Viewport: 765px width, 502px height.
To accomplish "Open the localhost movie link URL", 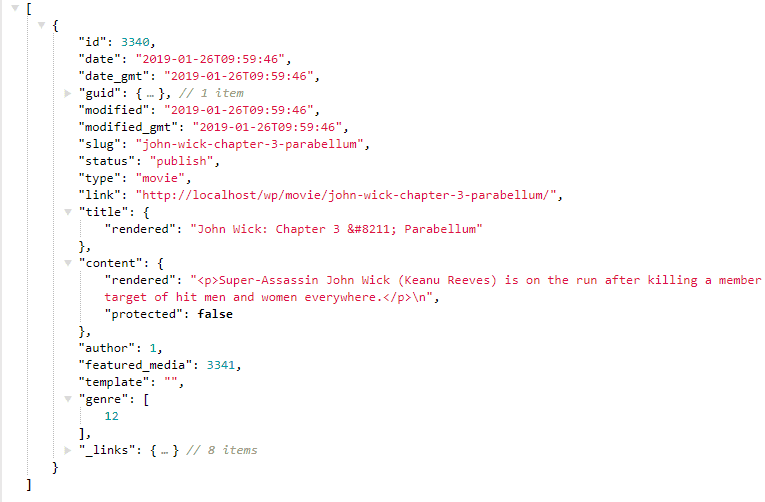I will 346,195.
